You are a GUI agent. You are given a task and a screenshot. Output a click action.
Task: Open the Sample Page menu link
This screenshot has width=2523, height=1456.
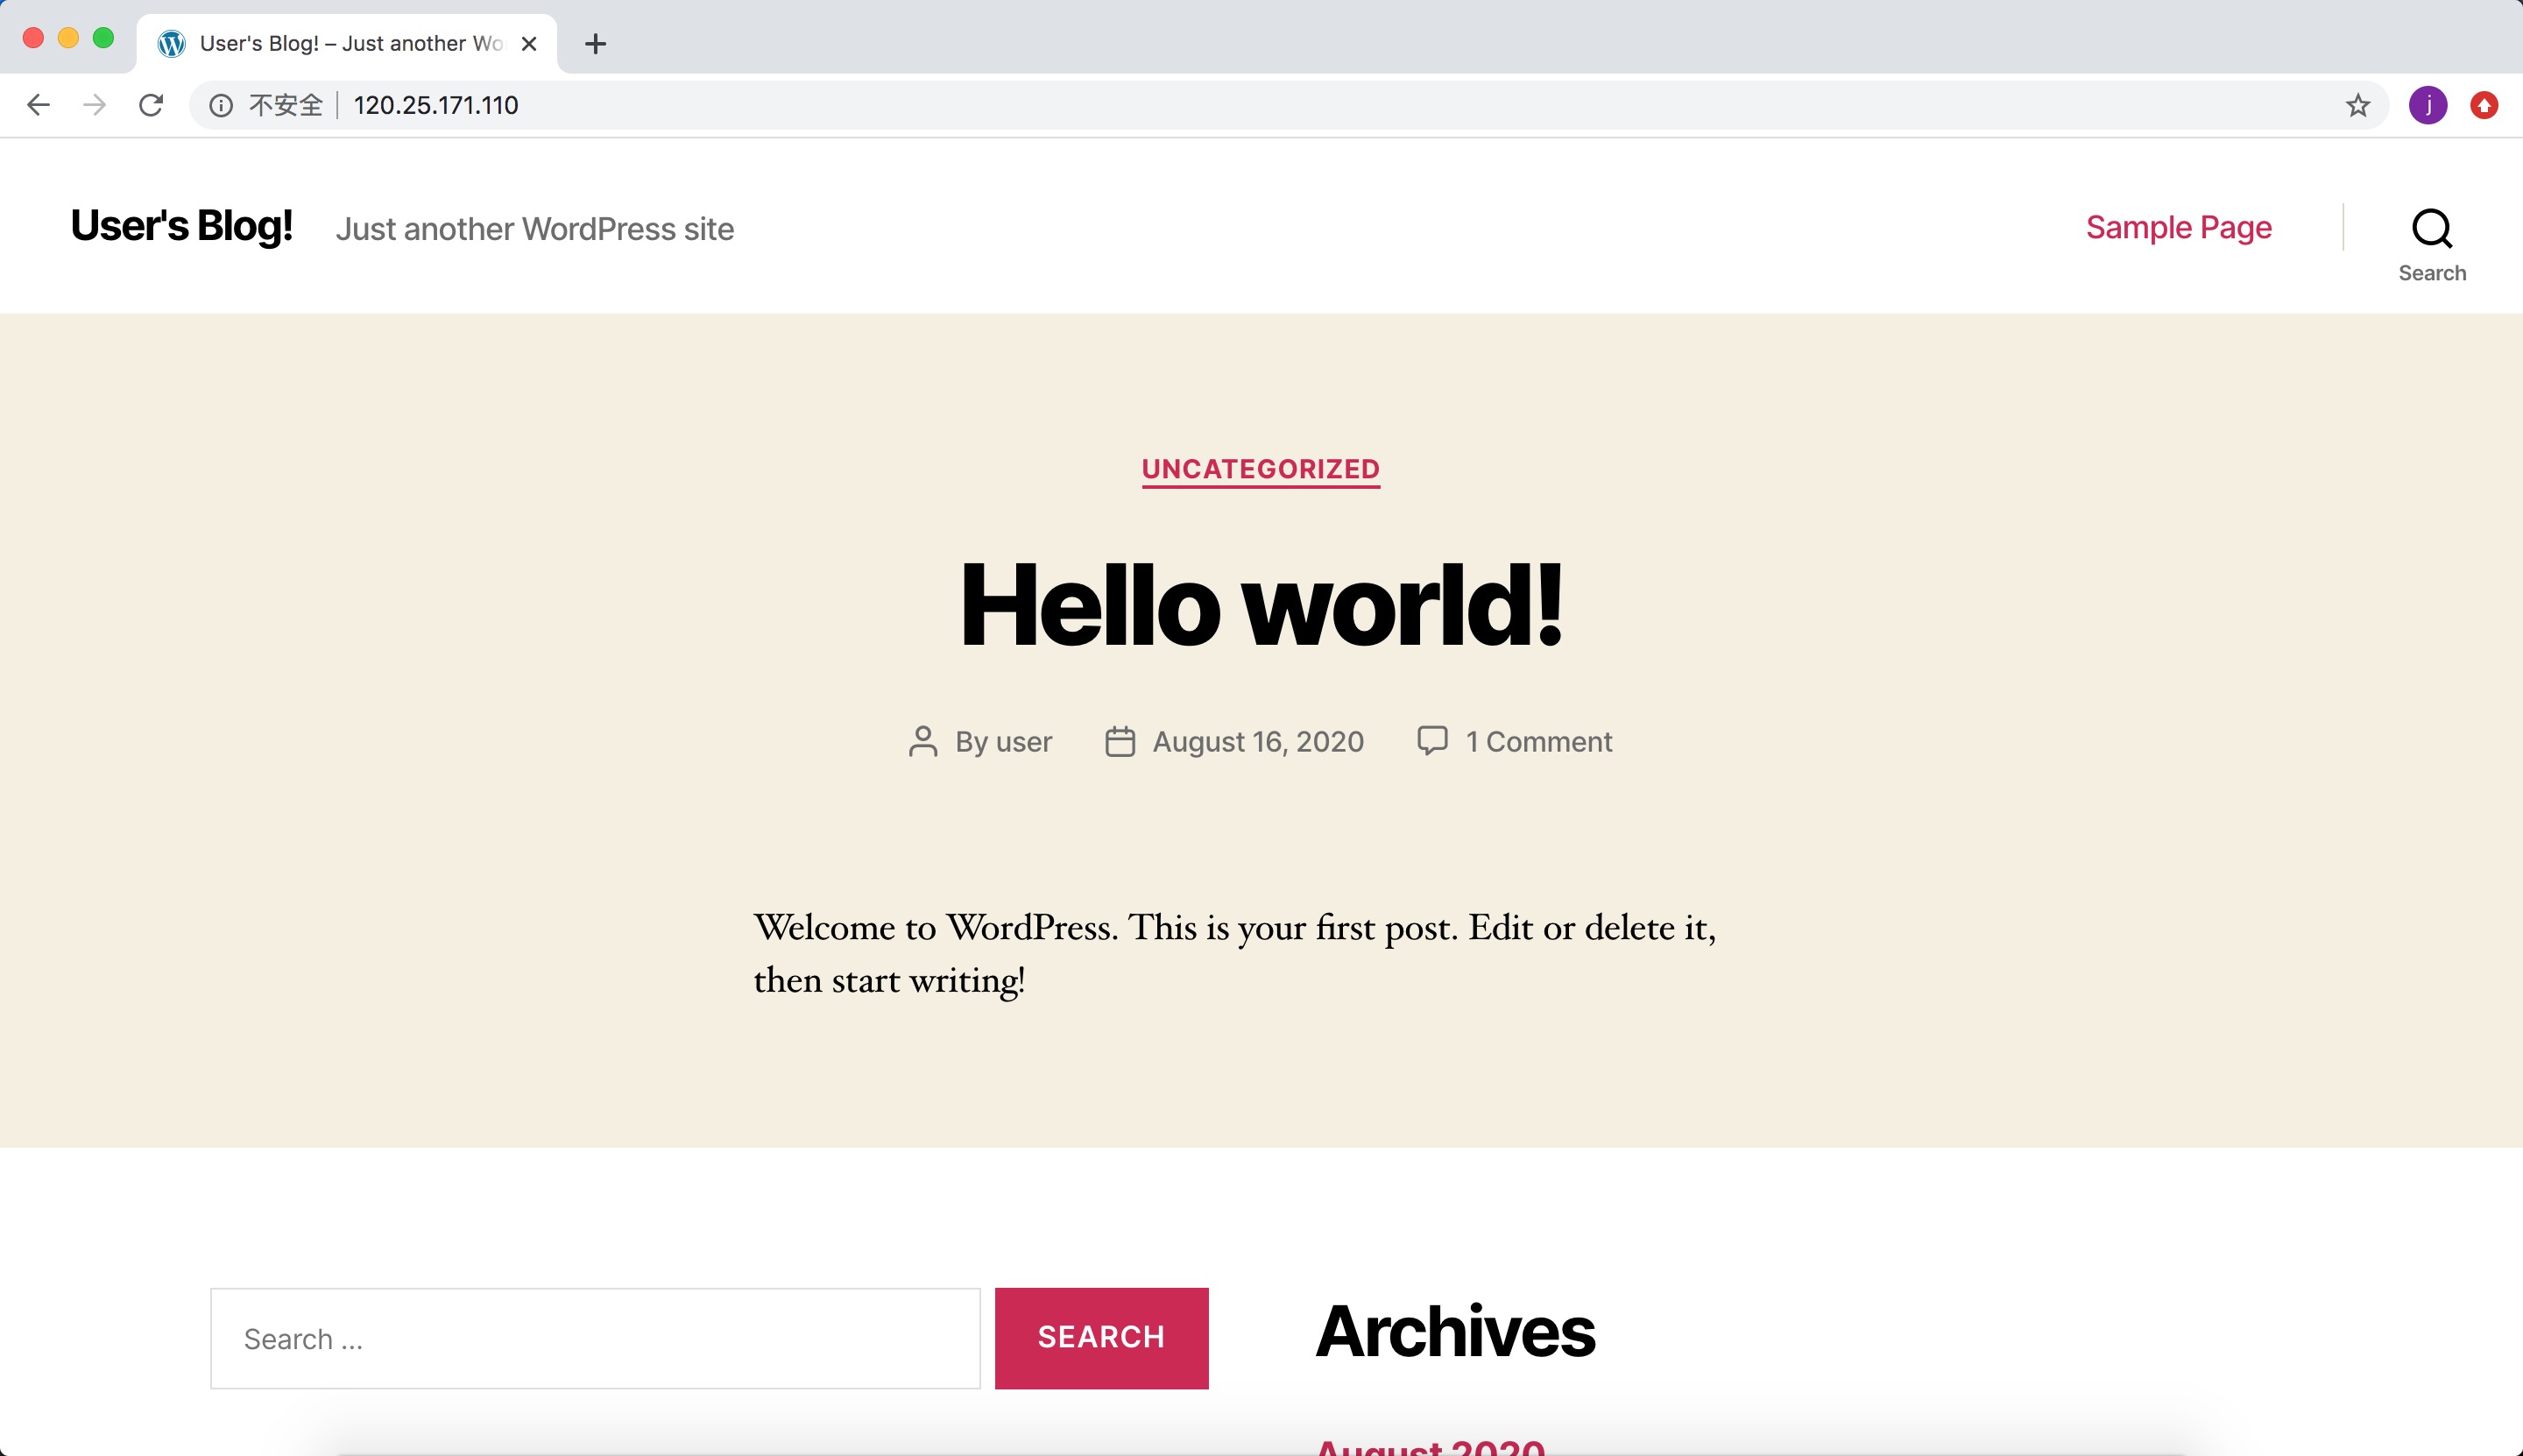click(2178, 228)
